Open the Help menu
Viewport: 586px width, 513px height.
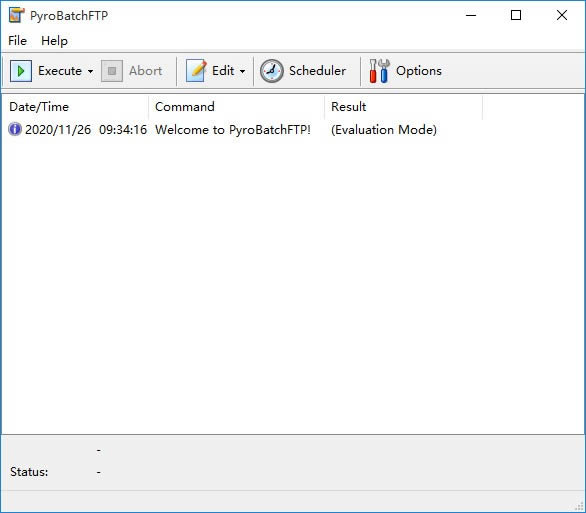(x=55, y=40)
